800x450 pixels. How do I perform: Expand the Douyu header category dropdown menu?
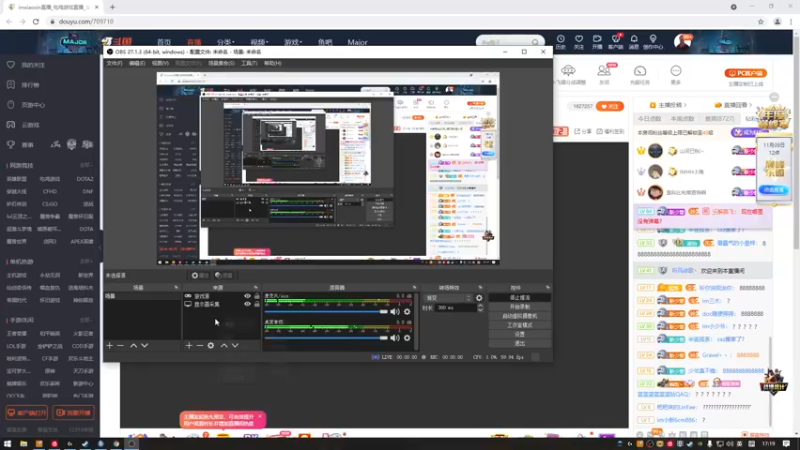[226, 42]
